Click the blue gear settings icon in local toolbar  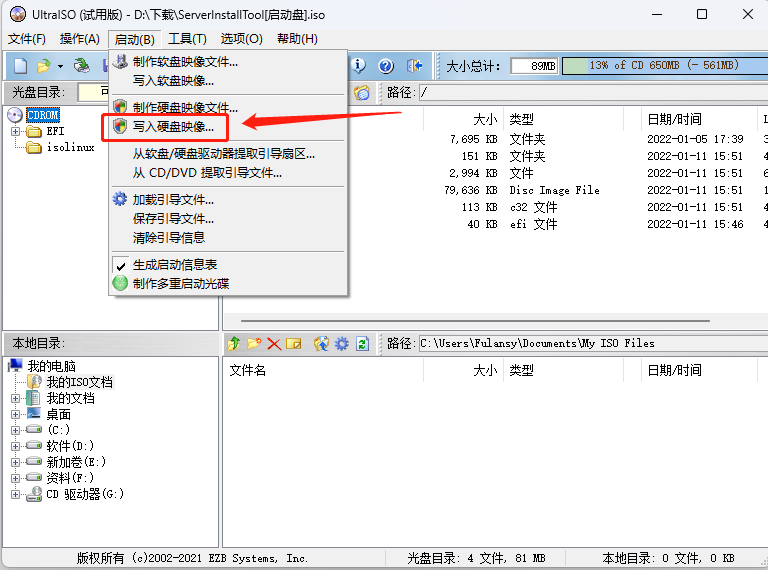click(341, 344)
